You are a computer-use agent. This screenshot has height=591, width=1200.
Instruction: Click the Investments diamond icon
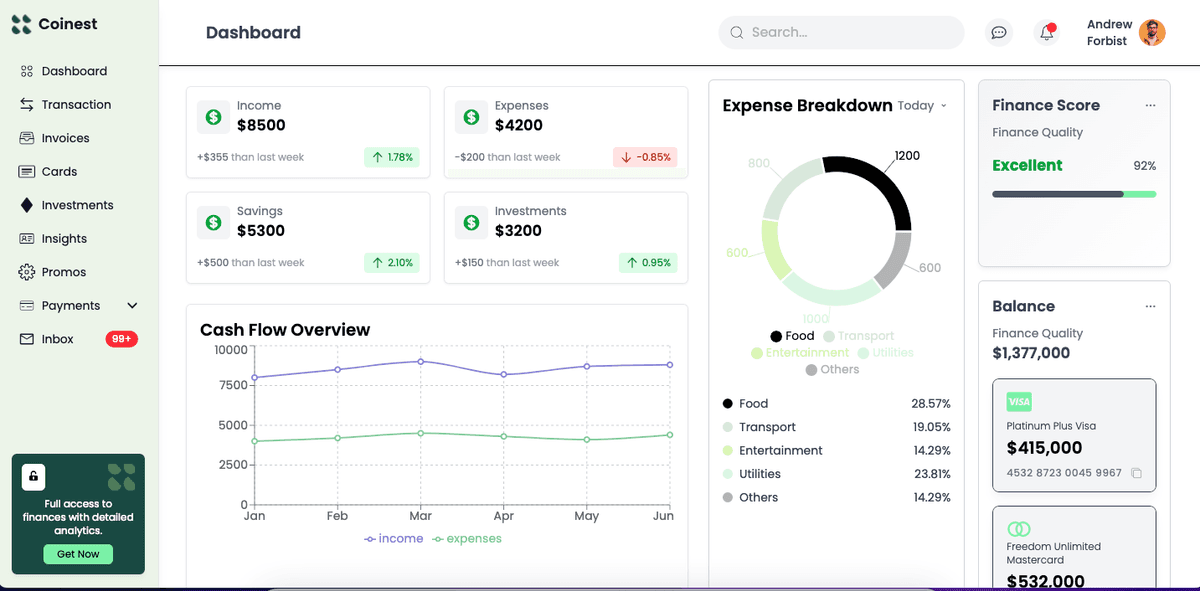27,205
